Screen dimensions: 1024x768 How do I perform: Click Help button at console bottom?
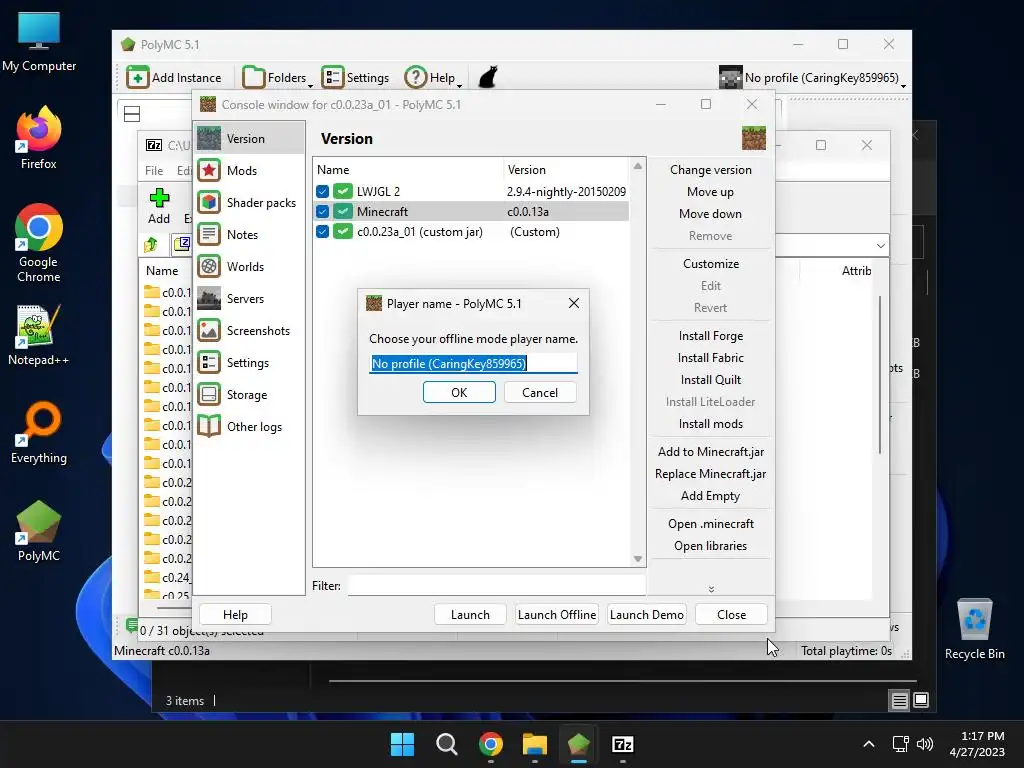pyautogui.click(x=235, y=615)
